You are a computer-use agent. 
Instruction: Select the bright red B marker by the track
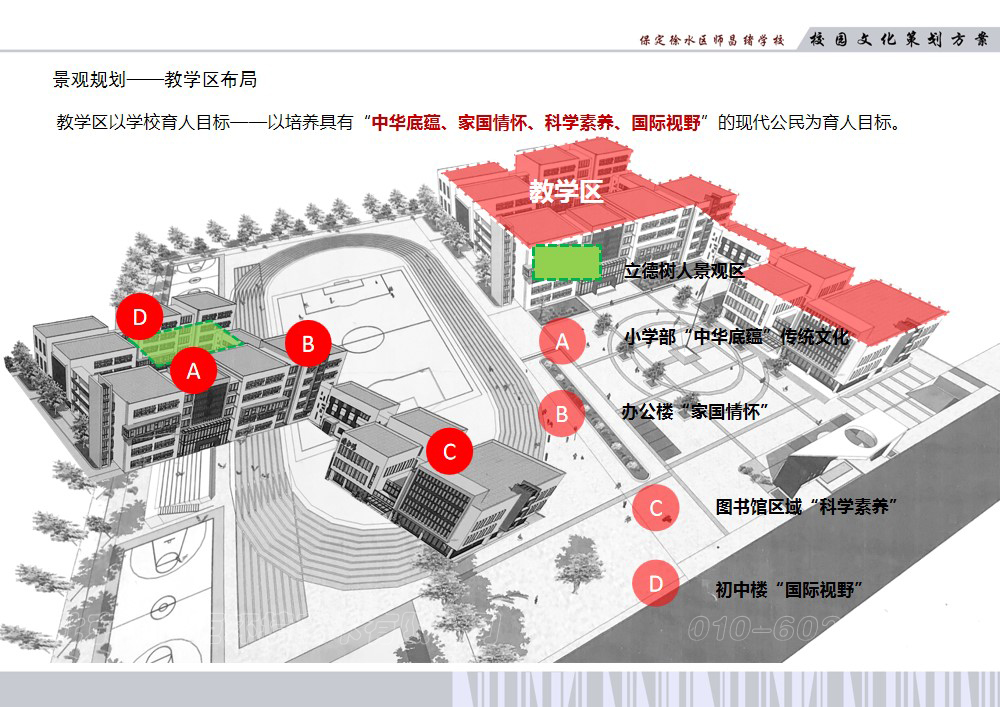308,344
